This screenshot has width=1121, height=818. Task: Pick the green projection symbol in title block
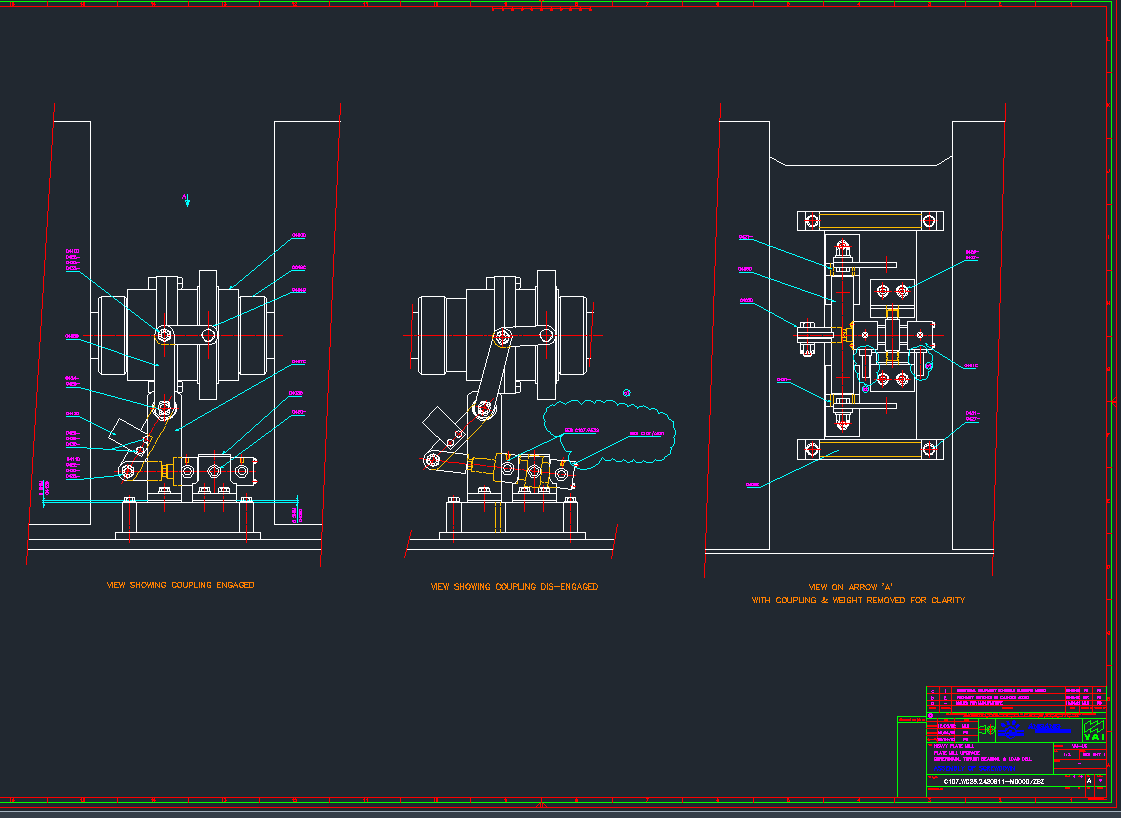[987, 729]
